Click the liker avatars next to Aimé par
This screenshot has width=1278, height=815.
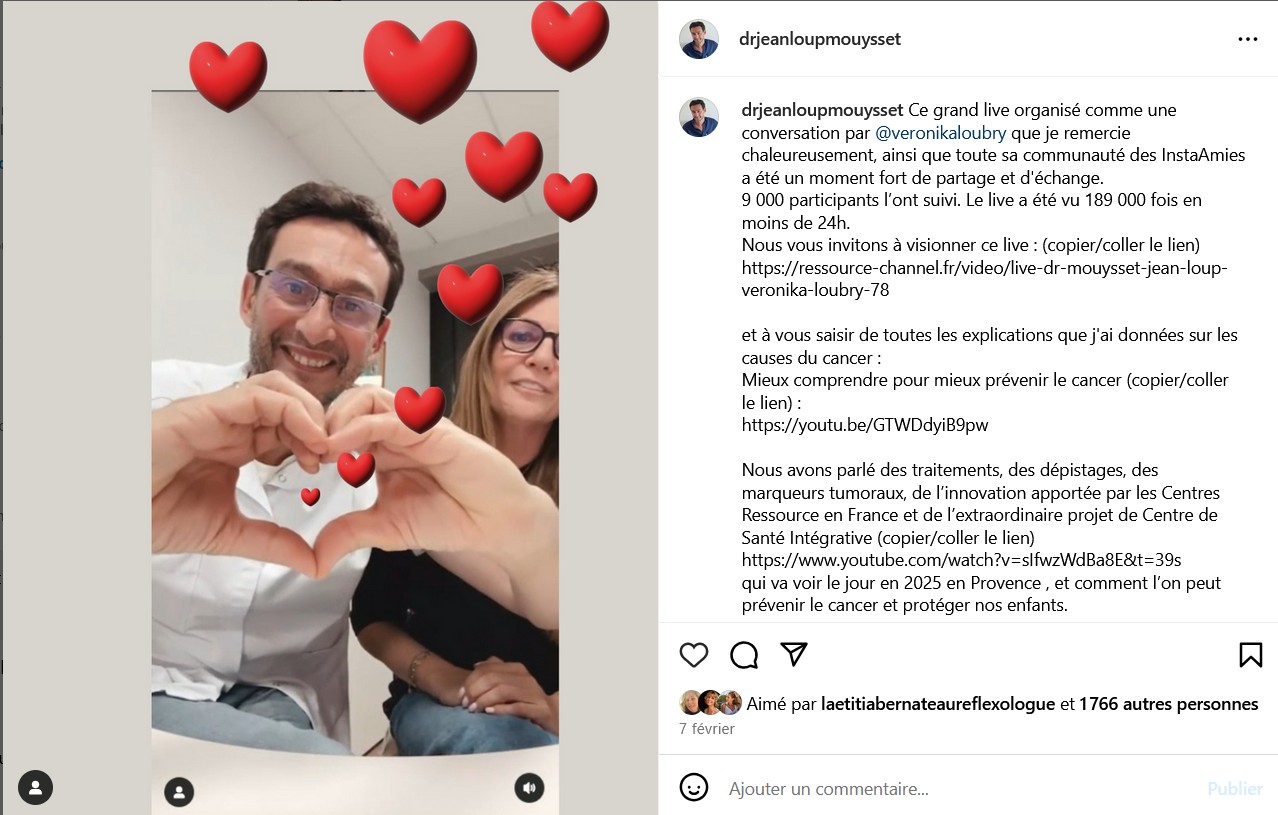pos(710,703)
